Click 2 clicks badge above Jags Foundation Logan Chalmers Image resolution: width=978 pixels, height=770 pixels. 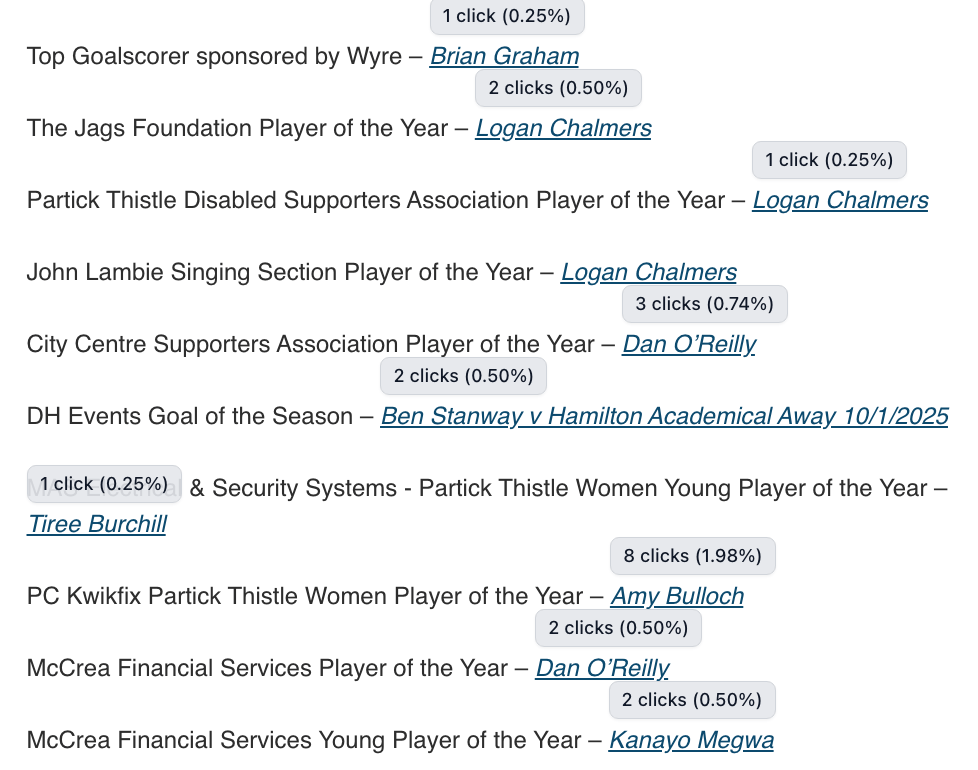pos(558,88)
